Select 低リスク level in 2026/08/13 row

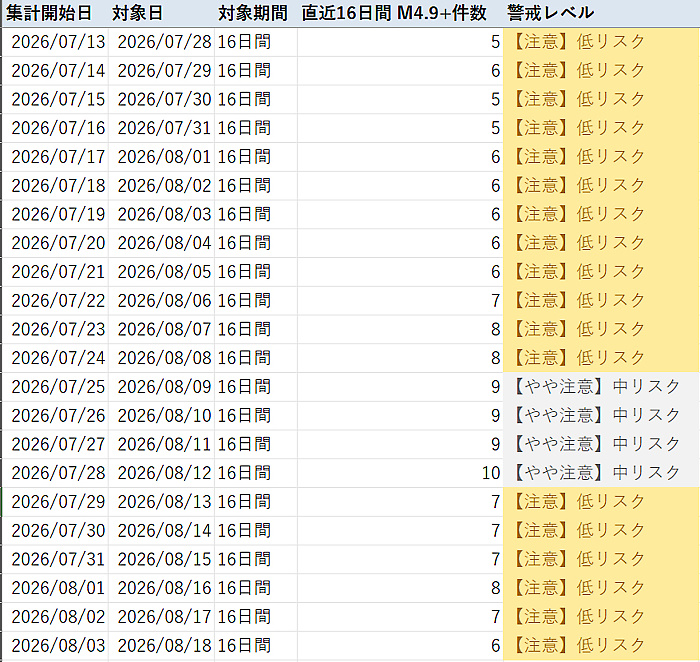pyautogui.click(x=601, y=501)
